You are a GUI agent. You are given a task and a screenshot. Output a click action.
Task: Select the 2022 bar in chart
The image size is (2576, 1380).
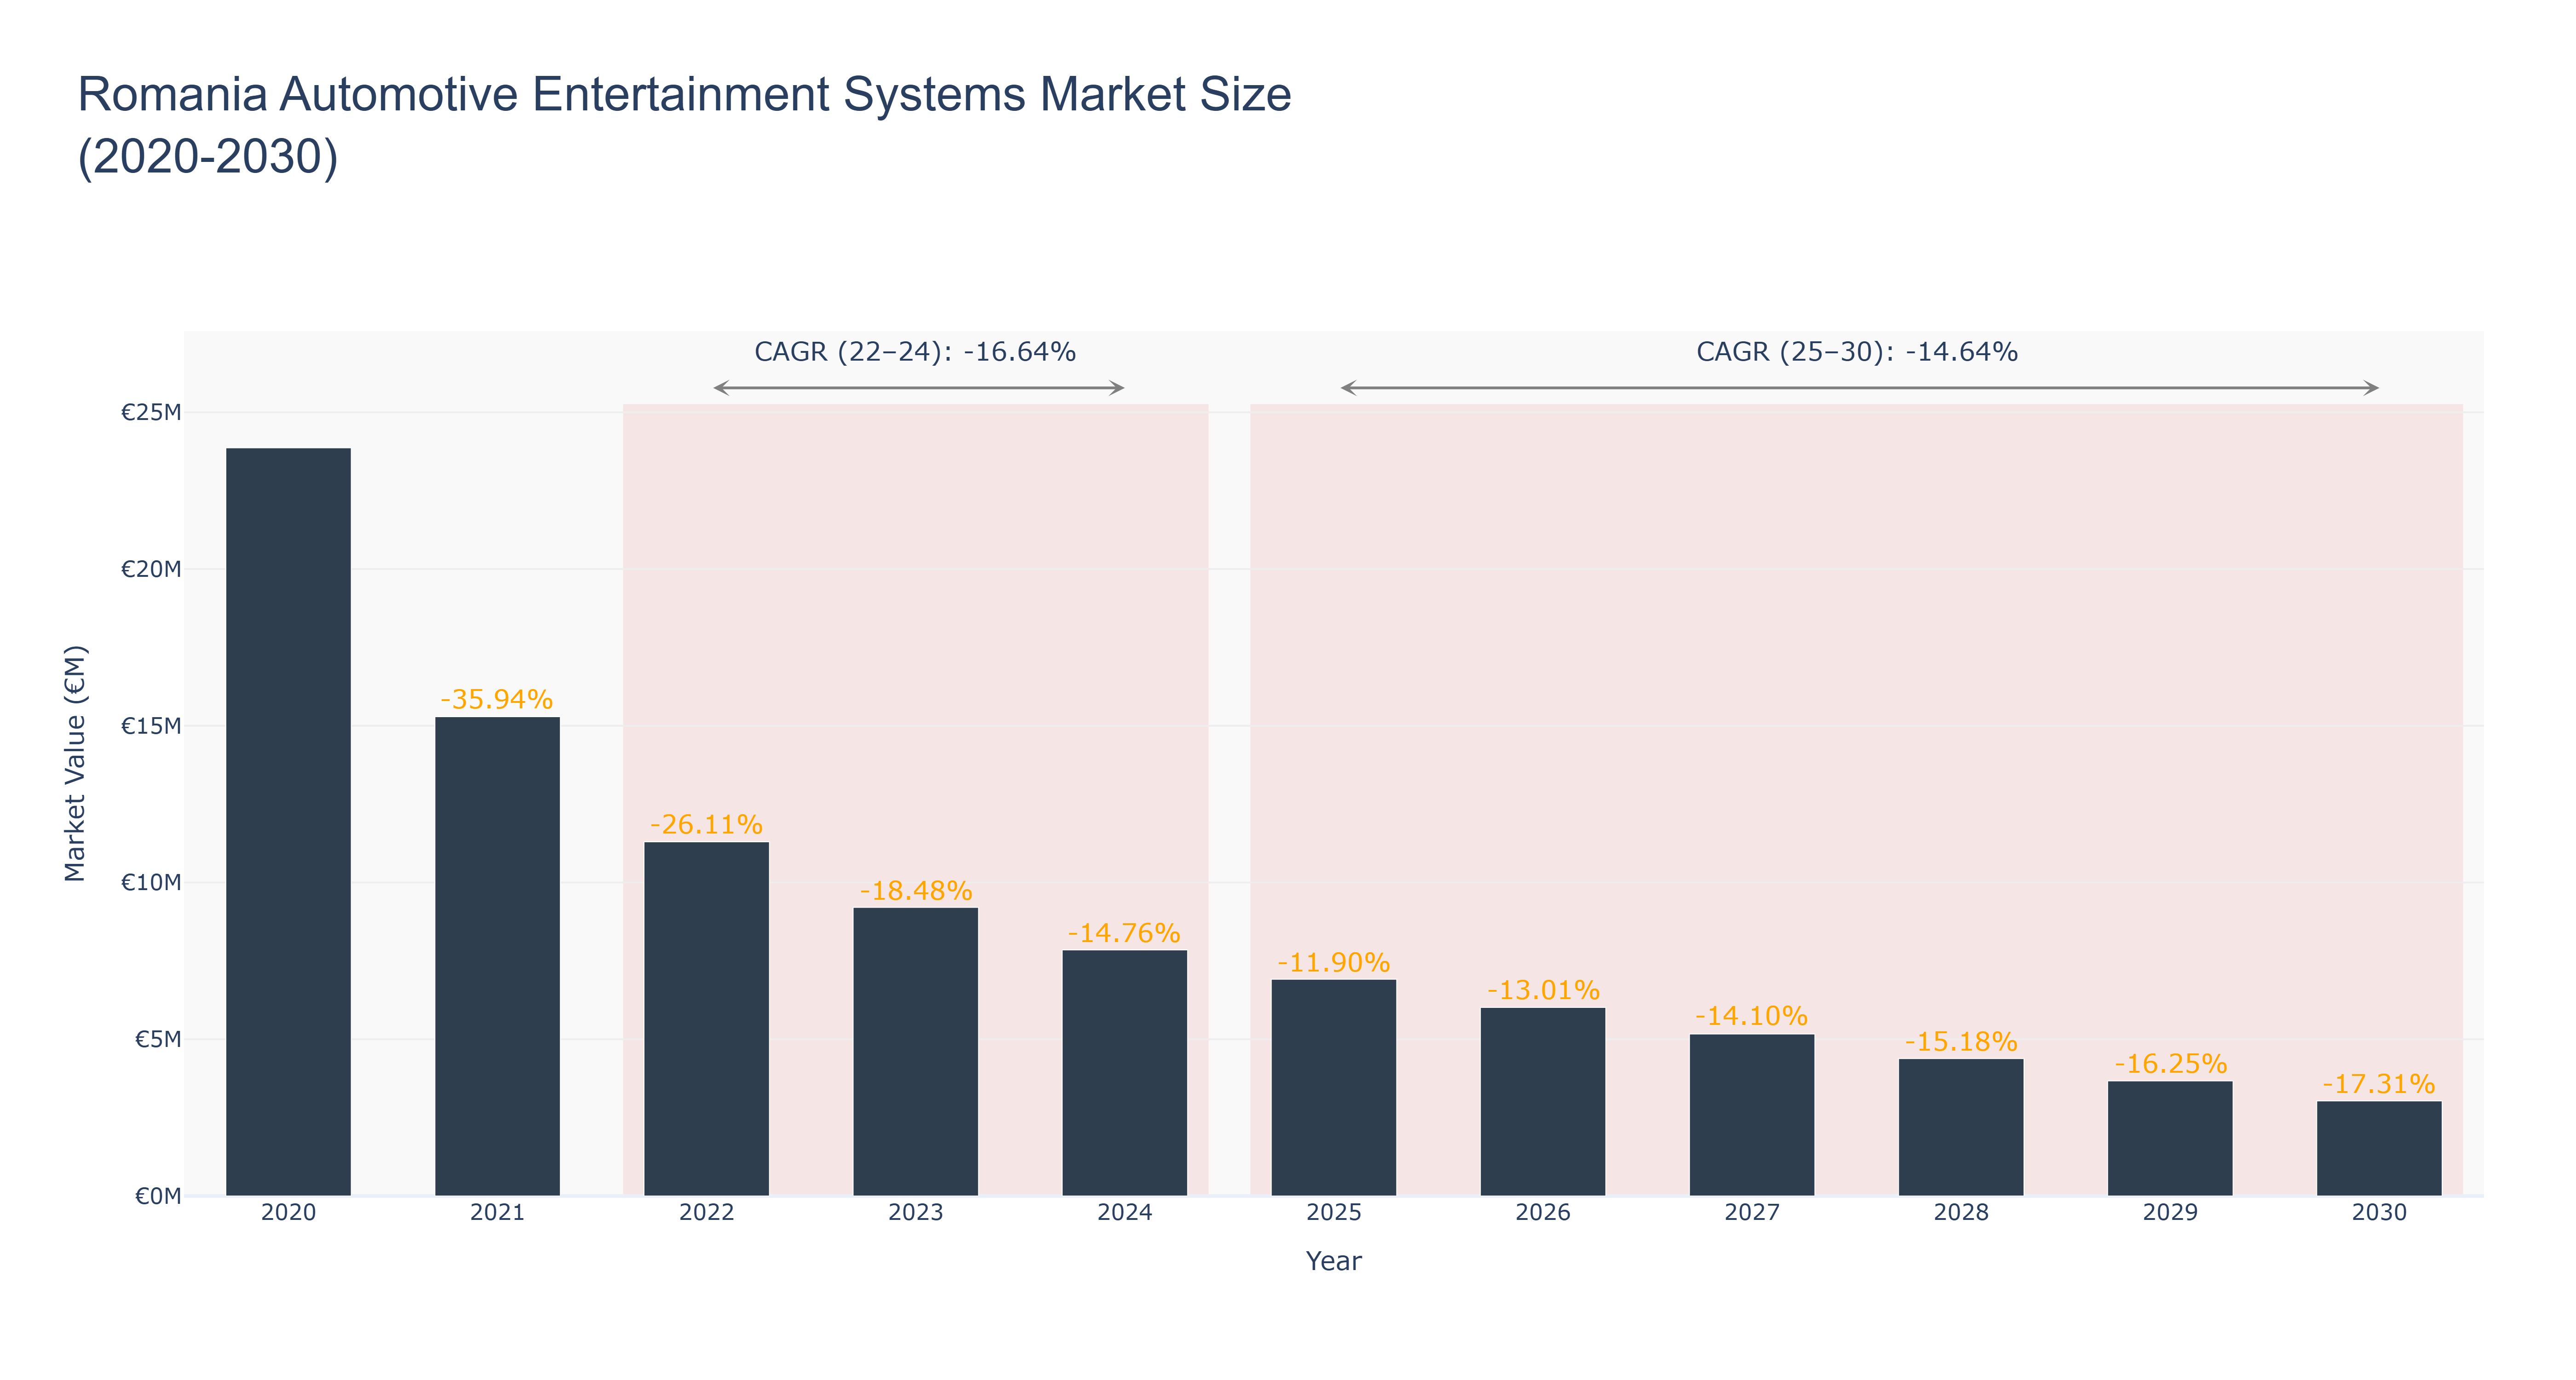pyautogui.click(x=706, y=1018)
